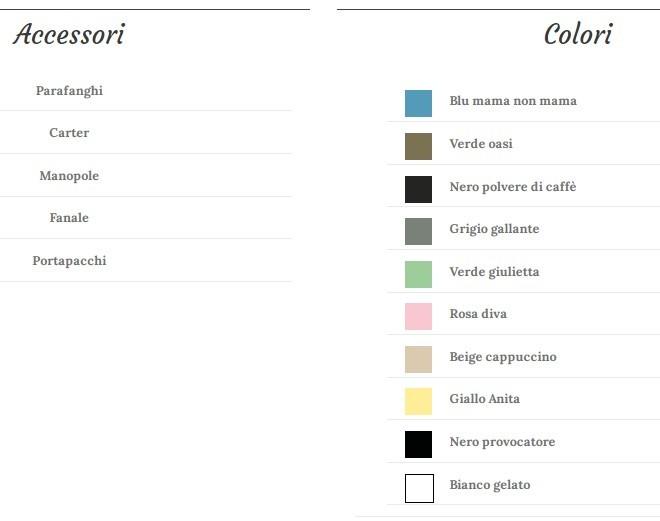Open the Parafanghi accessory item
Image resolution: width=660 pixels, height=521 pixels.
pos(69,91)
